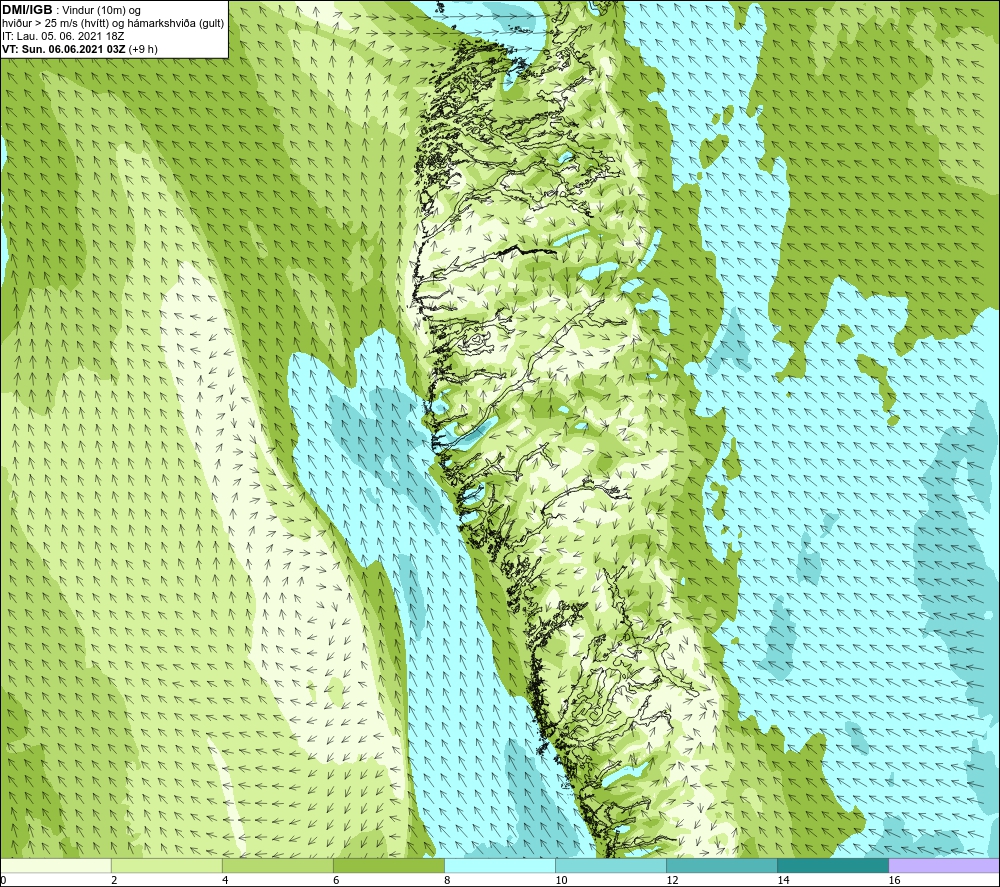Click the 8–10 m/s light cyan band

[500, 865]
